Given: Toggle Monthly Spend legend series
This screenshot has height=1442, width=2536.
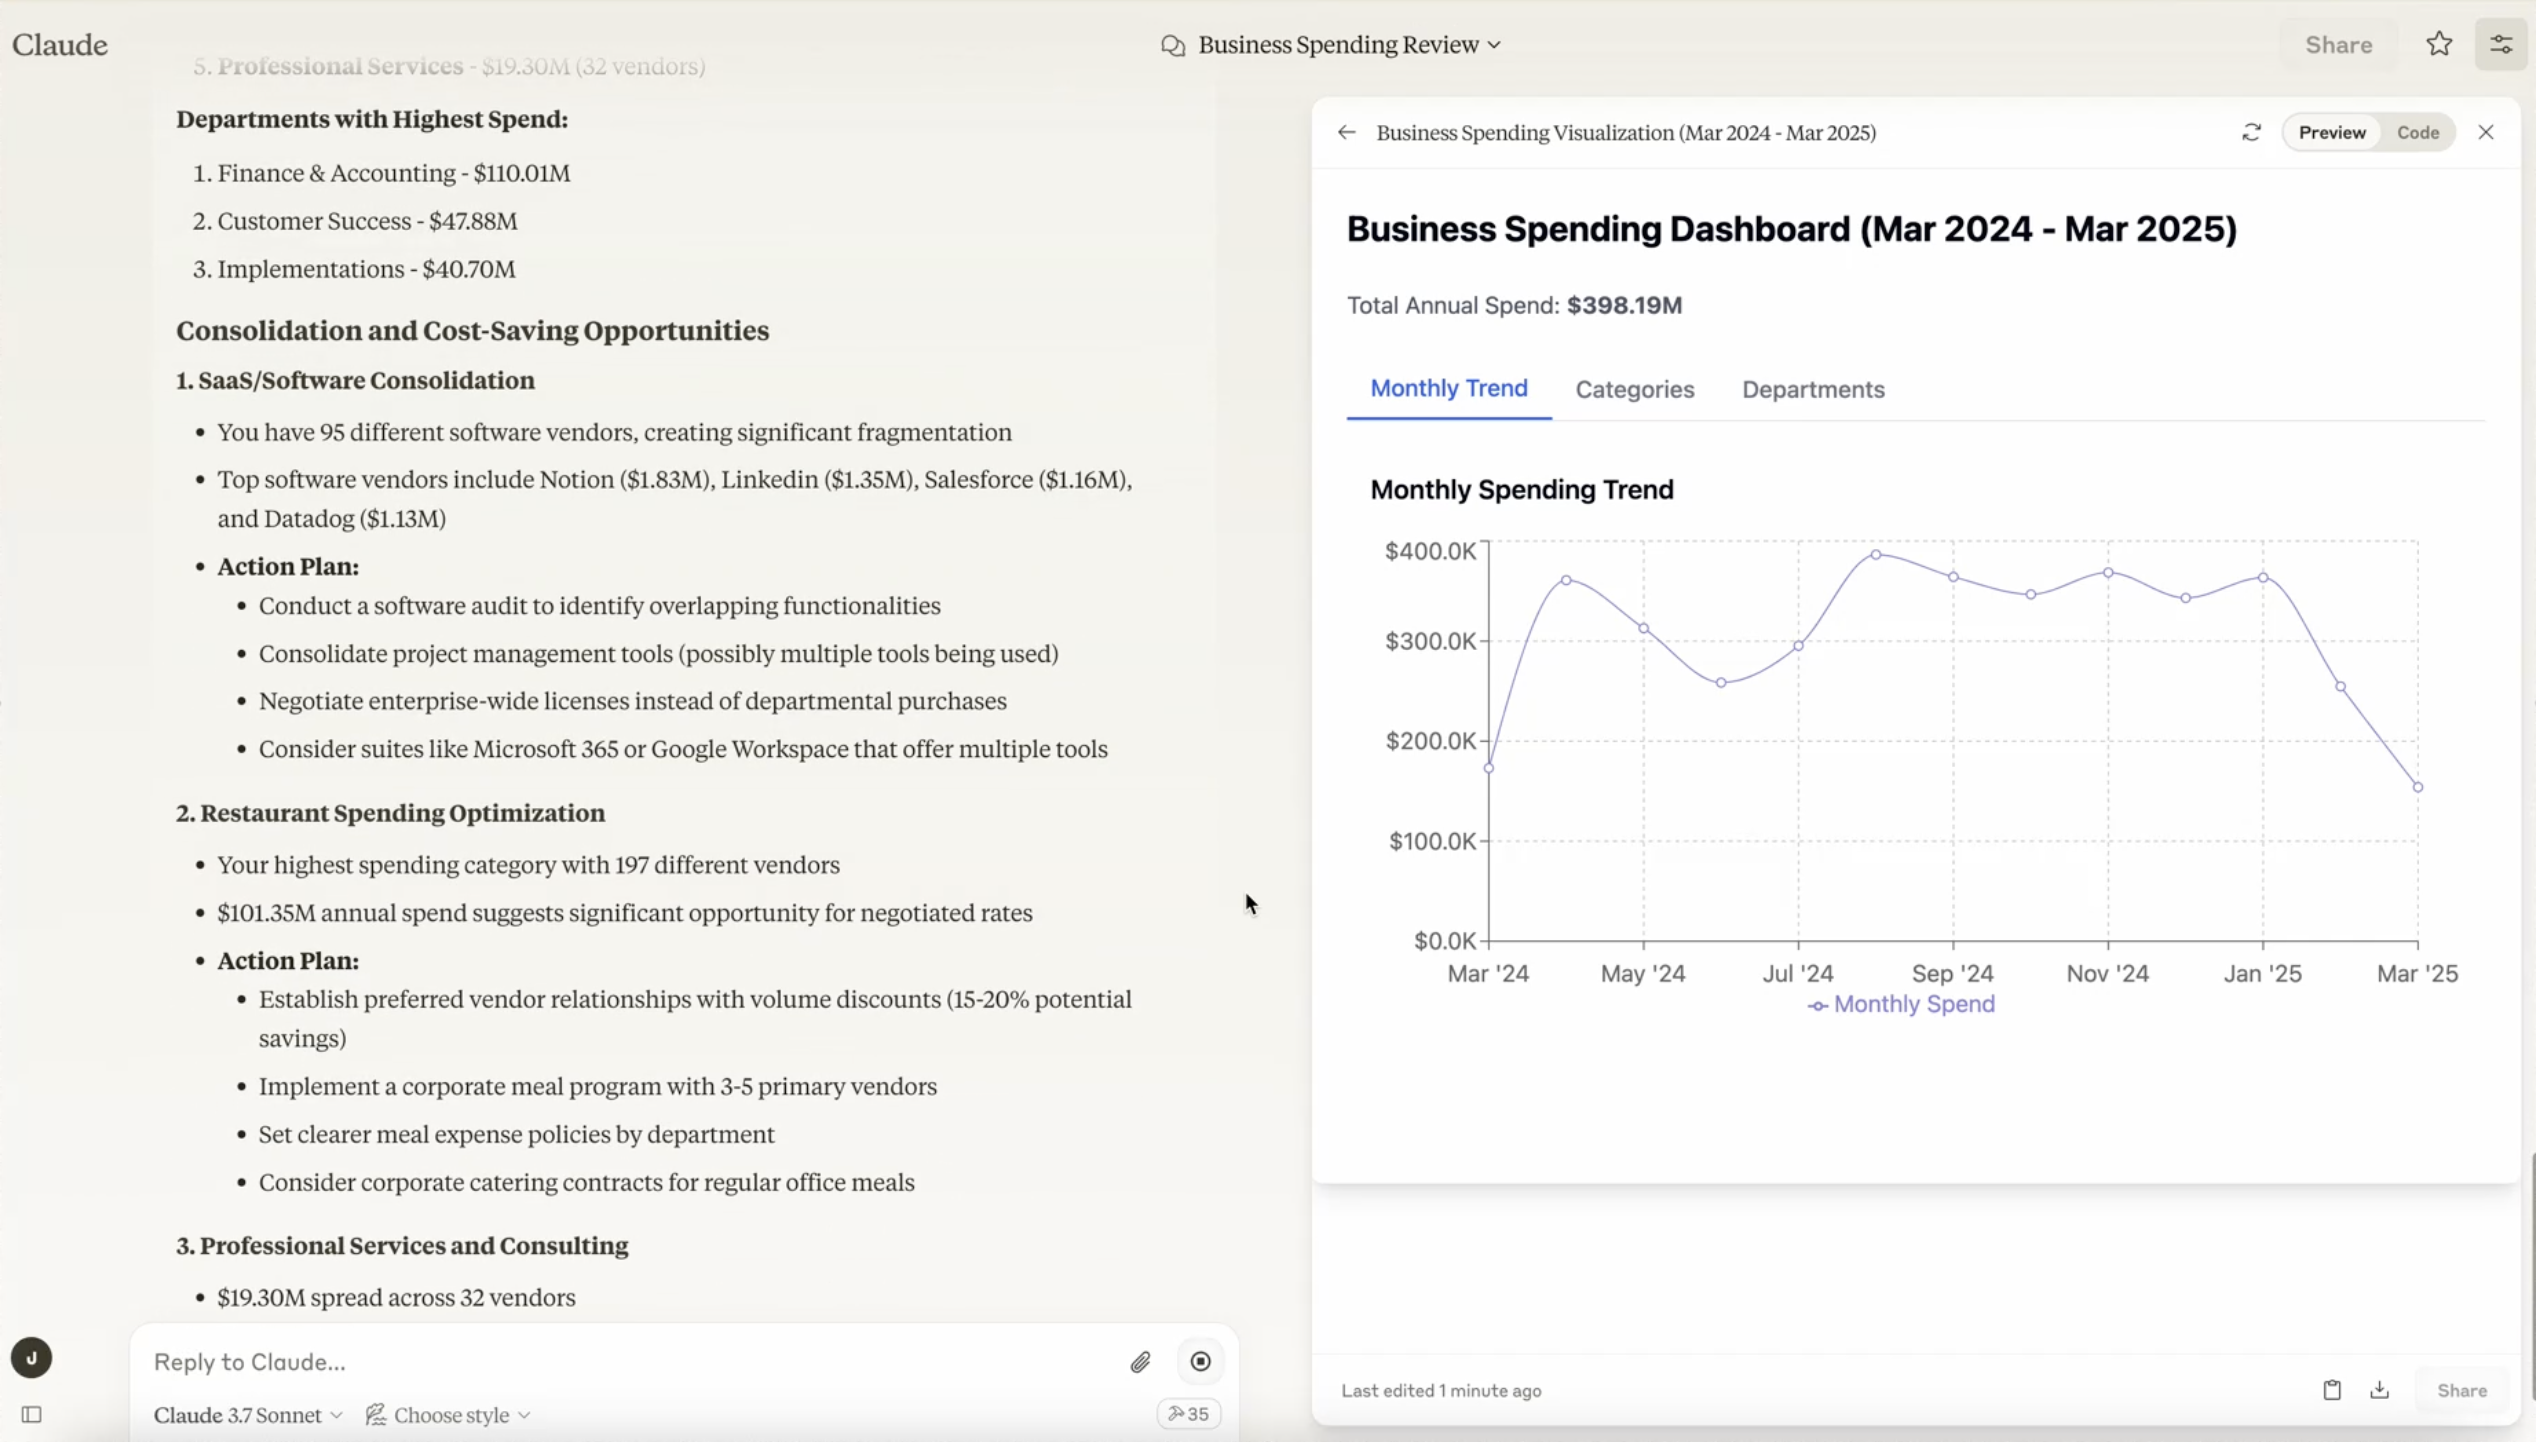Looking at the screenshot, I should pos(1901,1004).
